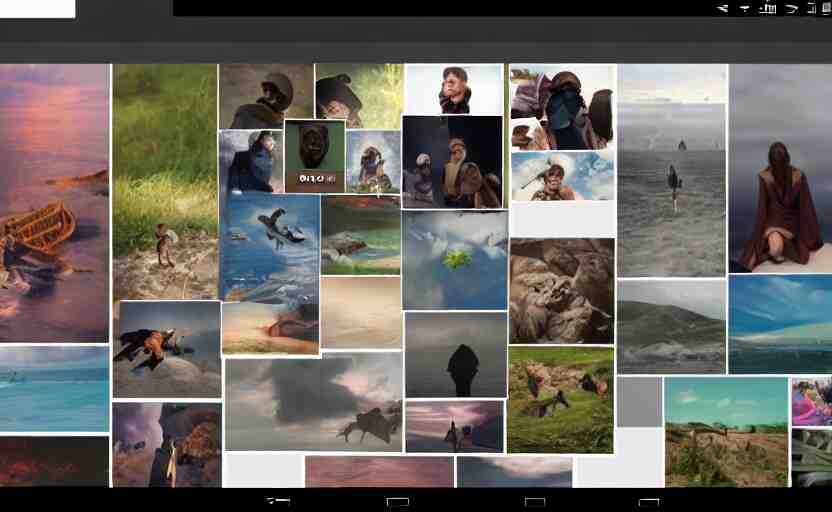Click the last rectangle icon in bottom bar
Viewport: 832px width, 512px height.
pos(649,501)
